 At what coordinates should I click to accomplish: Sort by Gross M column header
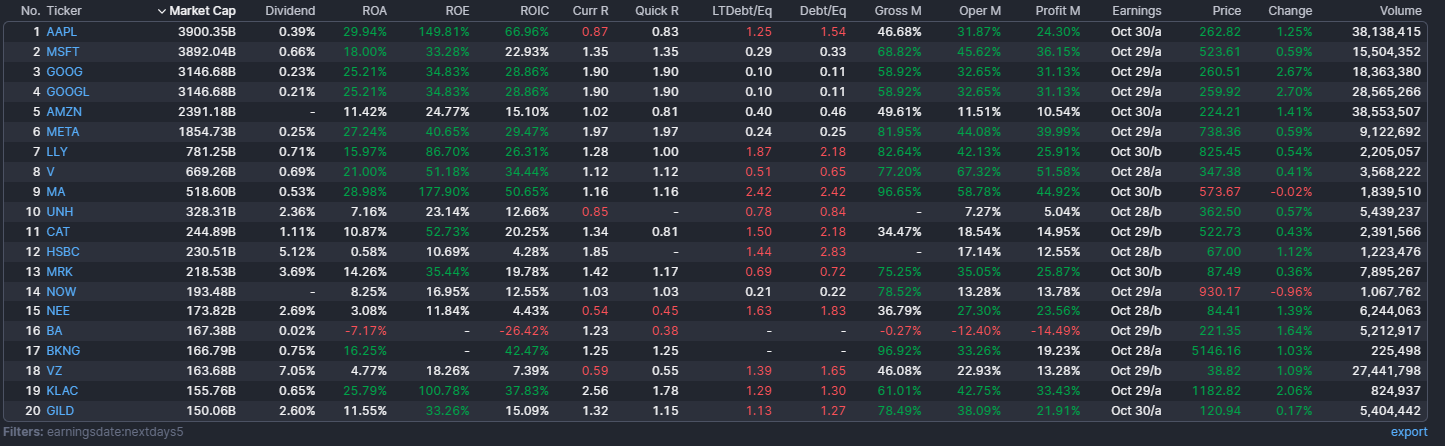898,11
